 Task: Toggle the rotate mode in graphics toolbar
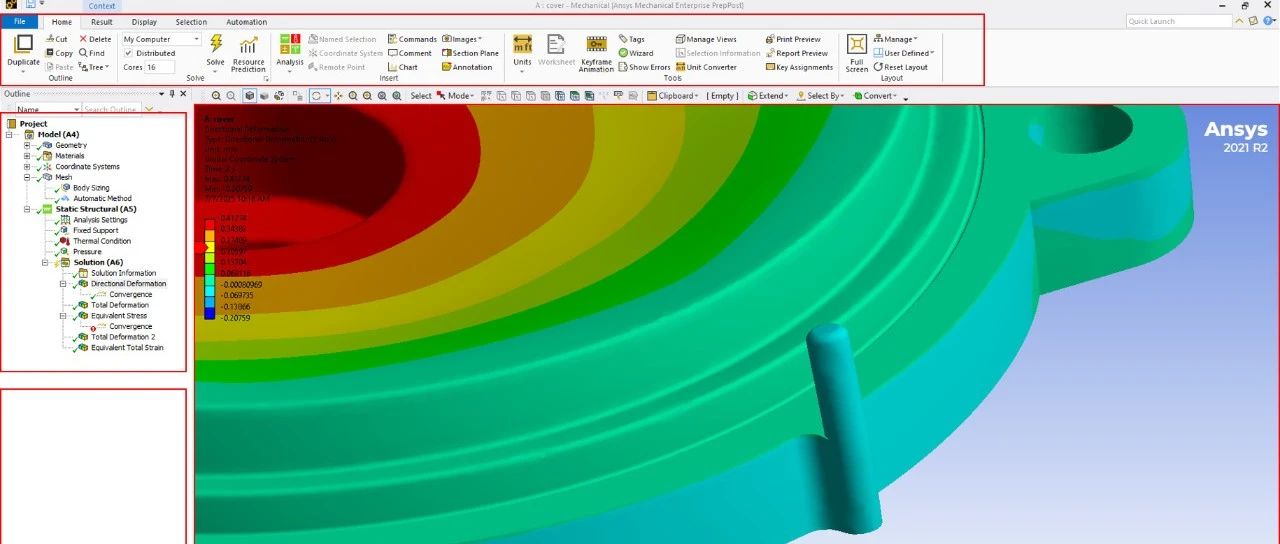coord(316,96)
